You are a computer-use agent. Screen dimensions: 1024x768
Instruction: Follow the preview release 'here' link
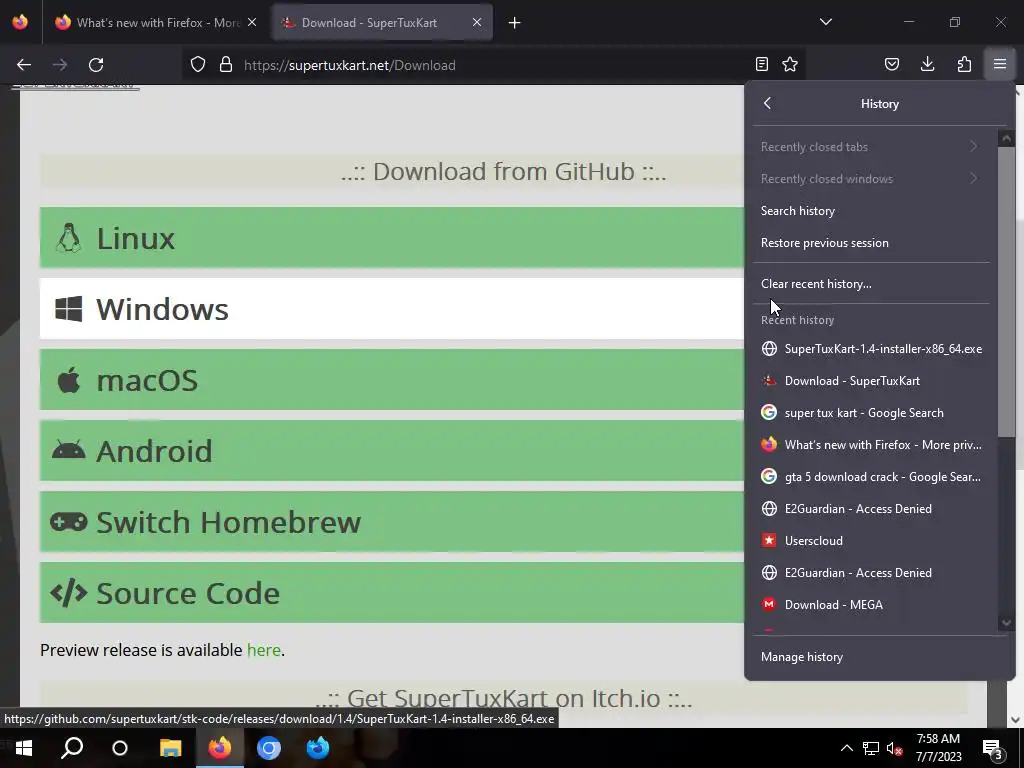click(264, 650)
